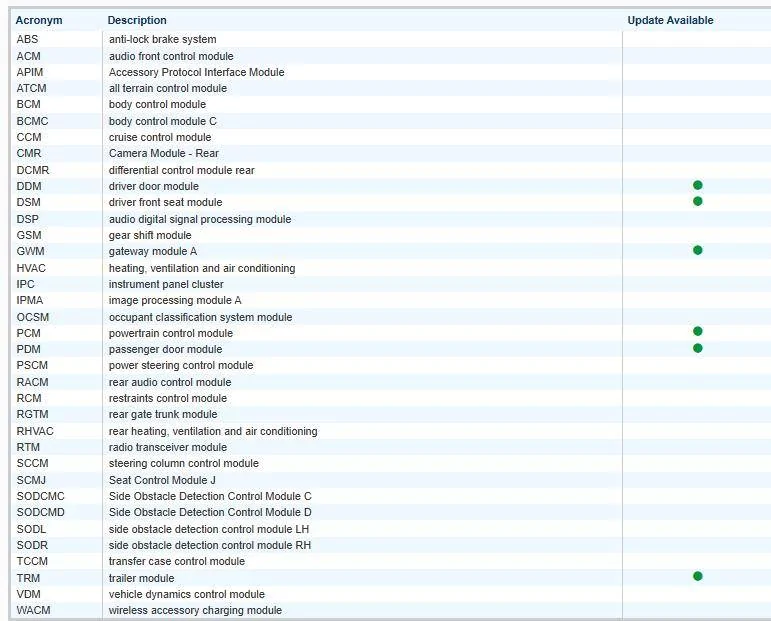Select 'Camera Module - Rear' entry
The width and height of the screenshot is (771, 621).
(x=163, y=154)
